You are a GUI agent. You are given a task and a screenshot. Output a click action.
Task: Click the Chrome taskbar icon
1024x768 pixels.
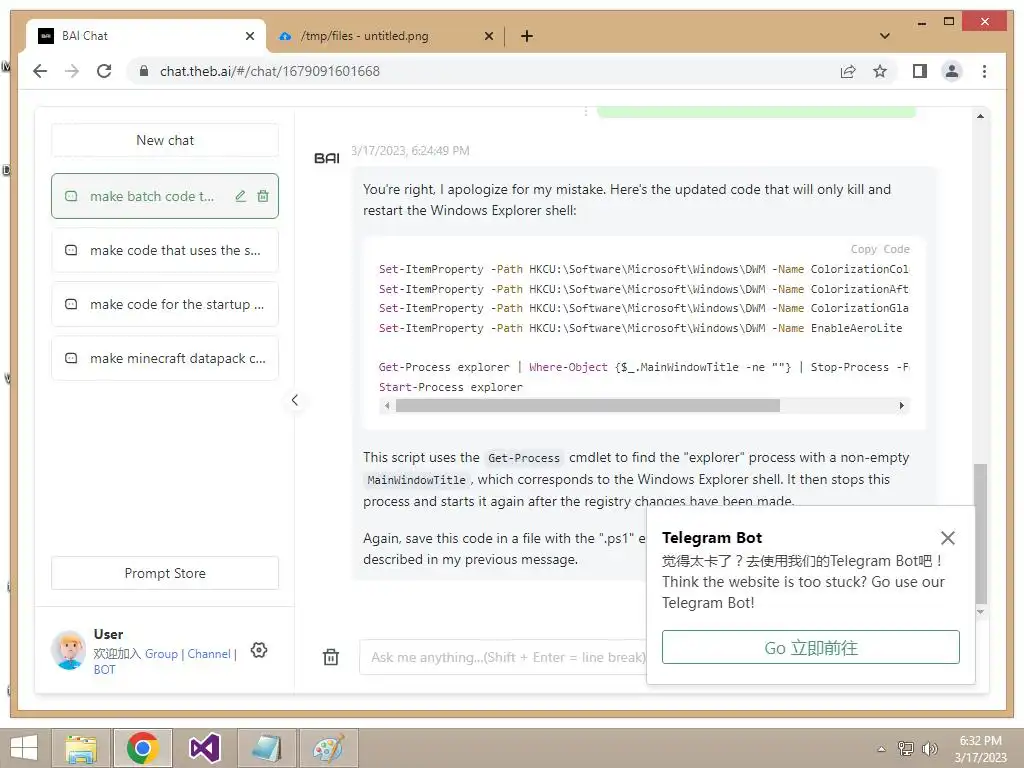143,748
